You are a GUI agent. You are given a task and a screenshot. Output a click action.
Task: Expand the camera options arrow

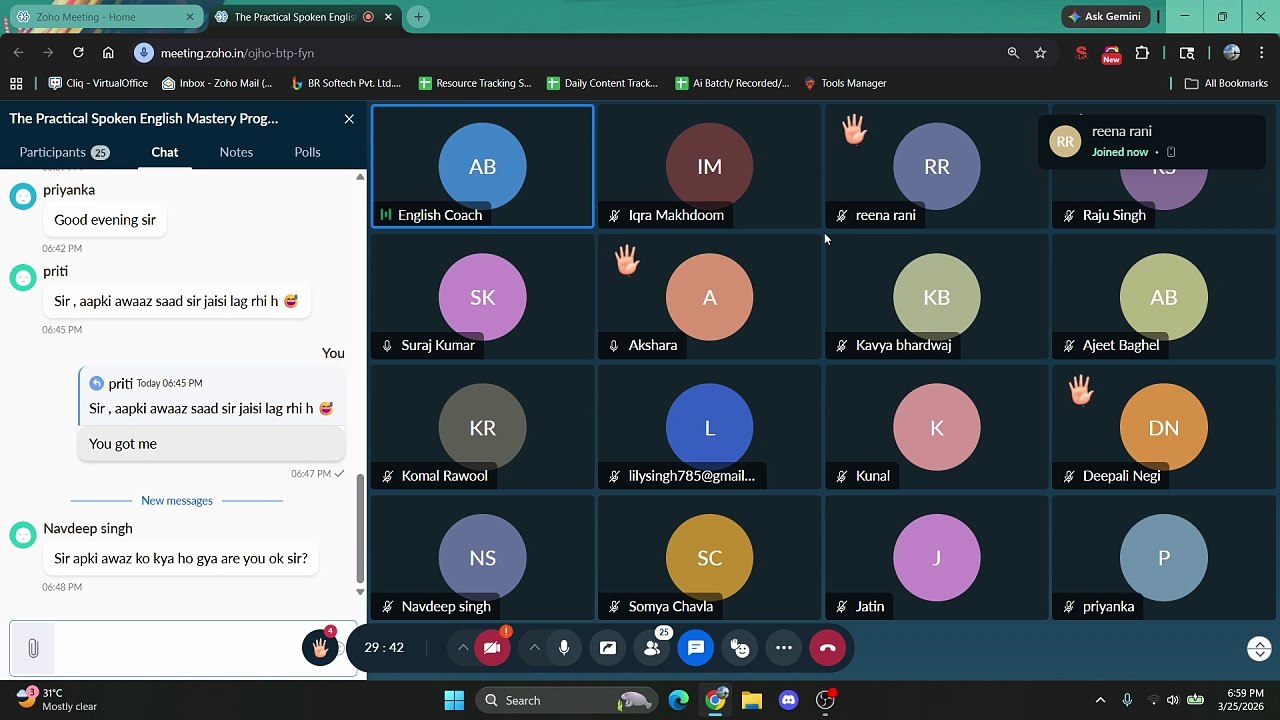(x=462, y=648)
